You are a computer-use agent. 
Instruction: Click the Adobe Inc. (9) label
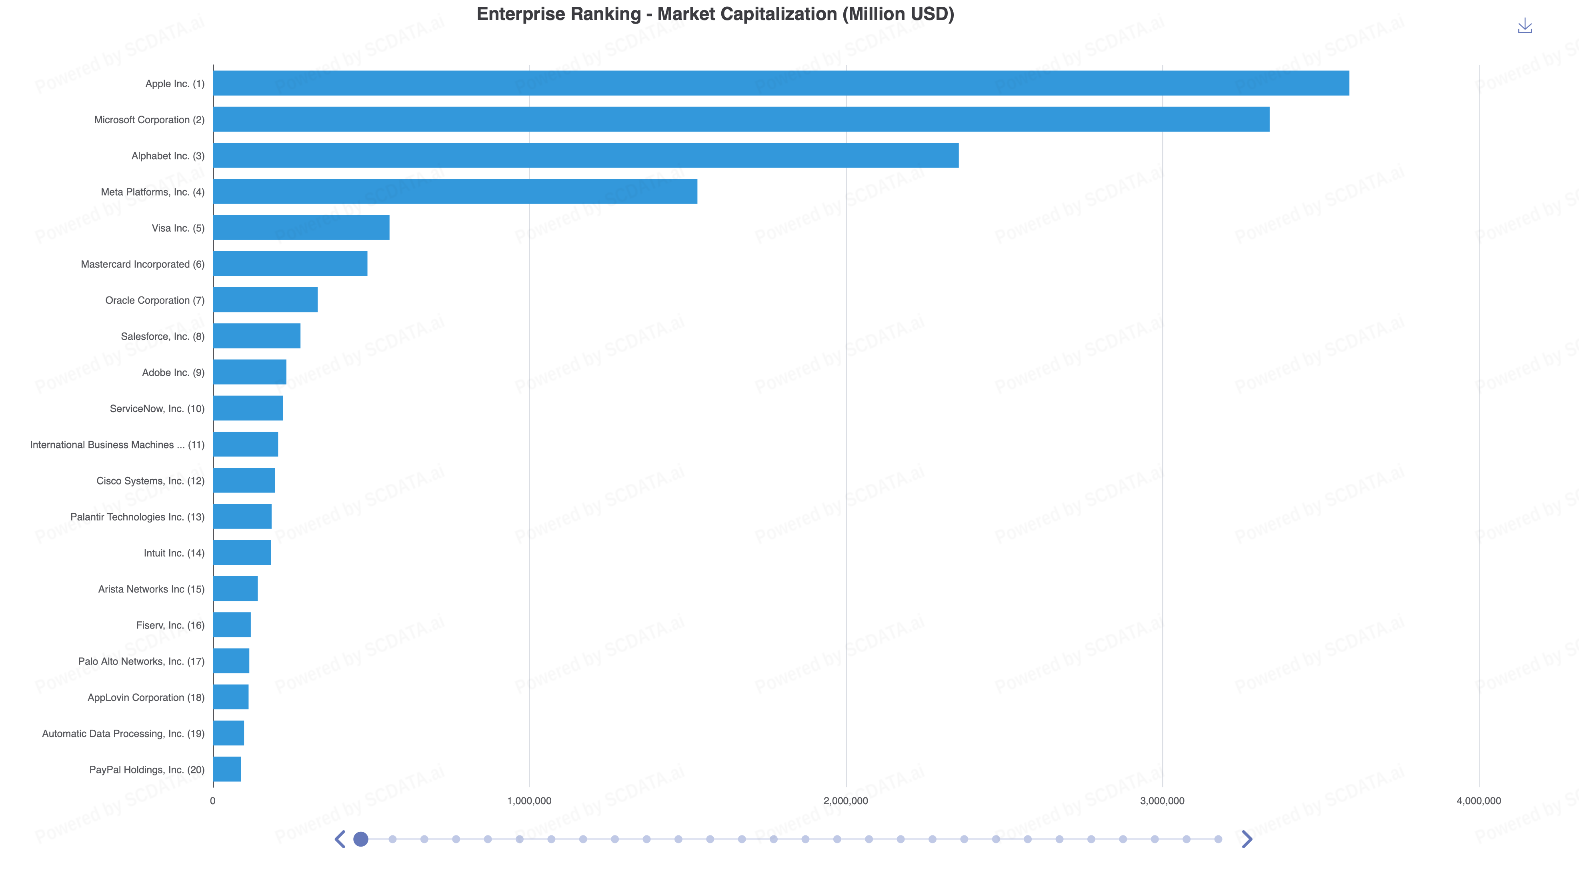click(173, 373)
